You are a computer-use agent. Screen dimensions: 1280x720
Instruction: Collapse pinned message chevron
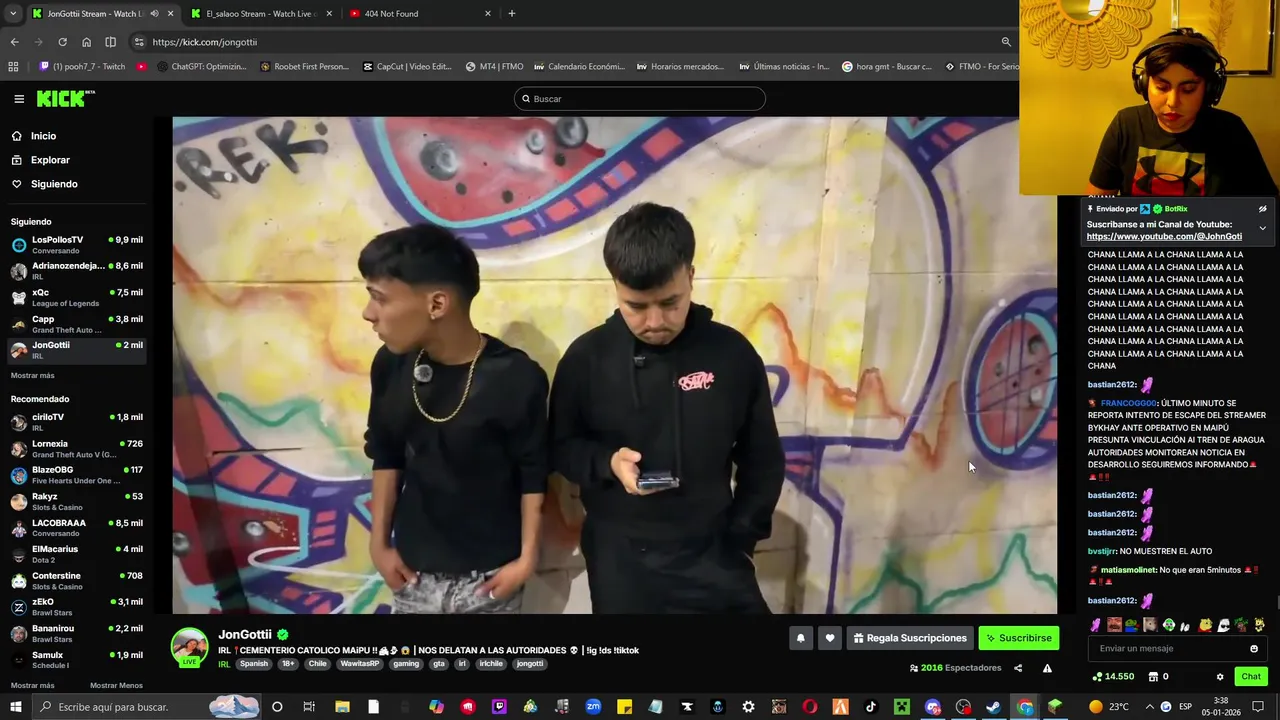click(1262, 229)
